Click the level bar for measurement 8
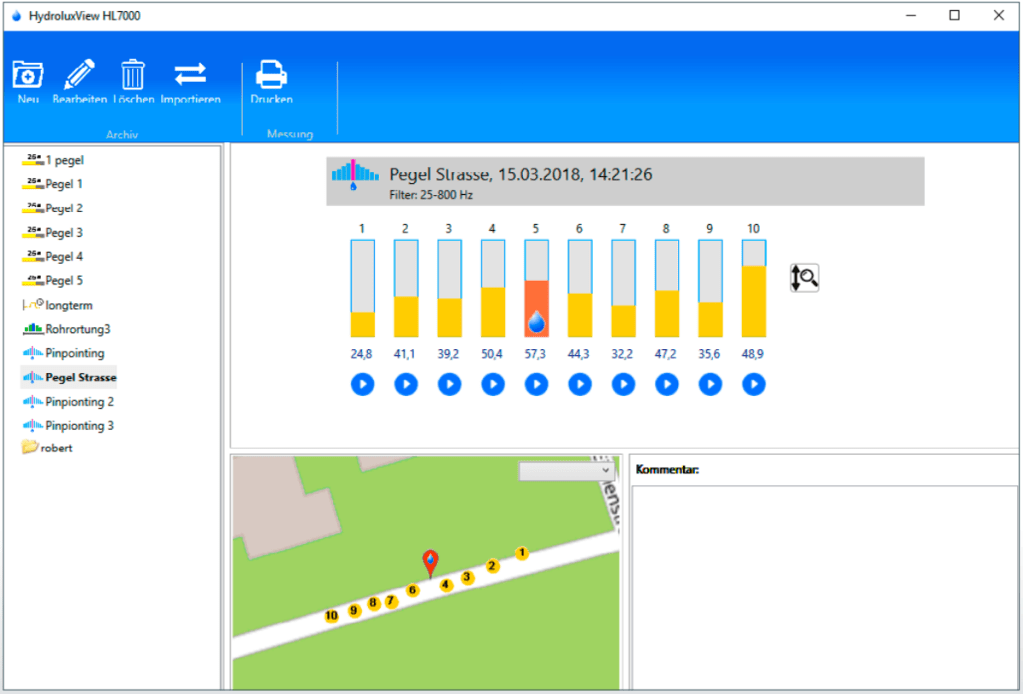Viewport: 1023px width, 694px height. coord(667,288)
